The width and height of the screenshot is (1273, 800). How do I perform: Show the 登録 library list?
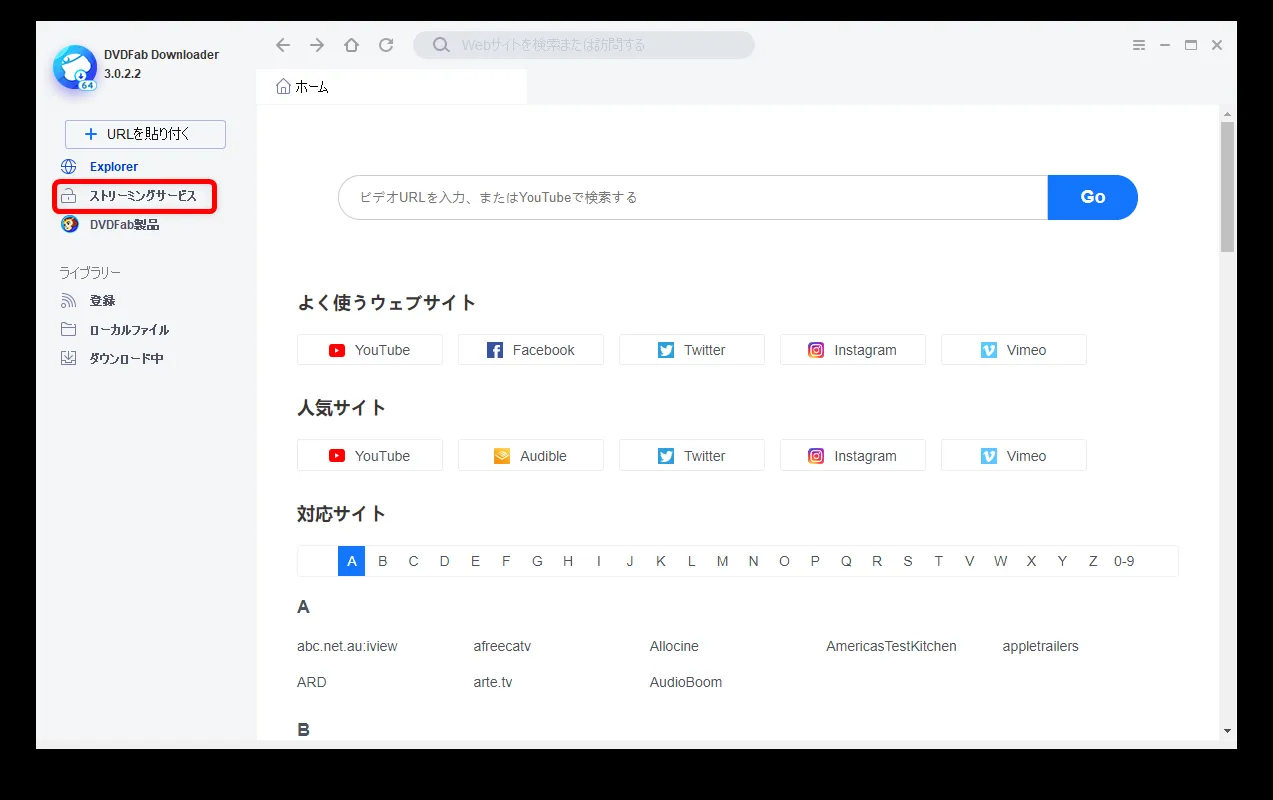tap(102, 300)
